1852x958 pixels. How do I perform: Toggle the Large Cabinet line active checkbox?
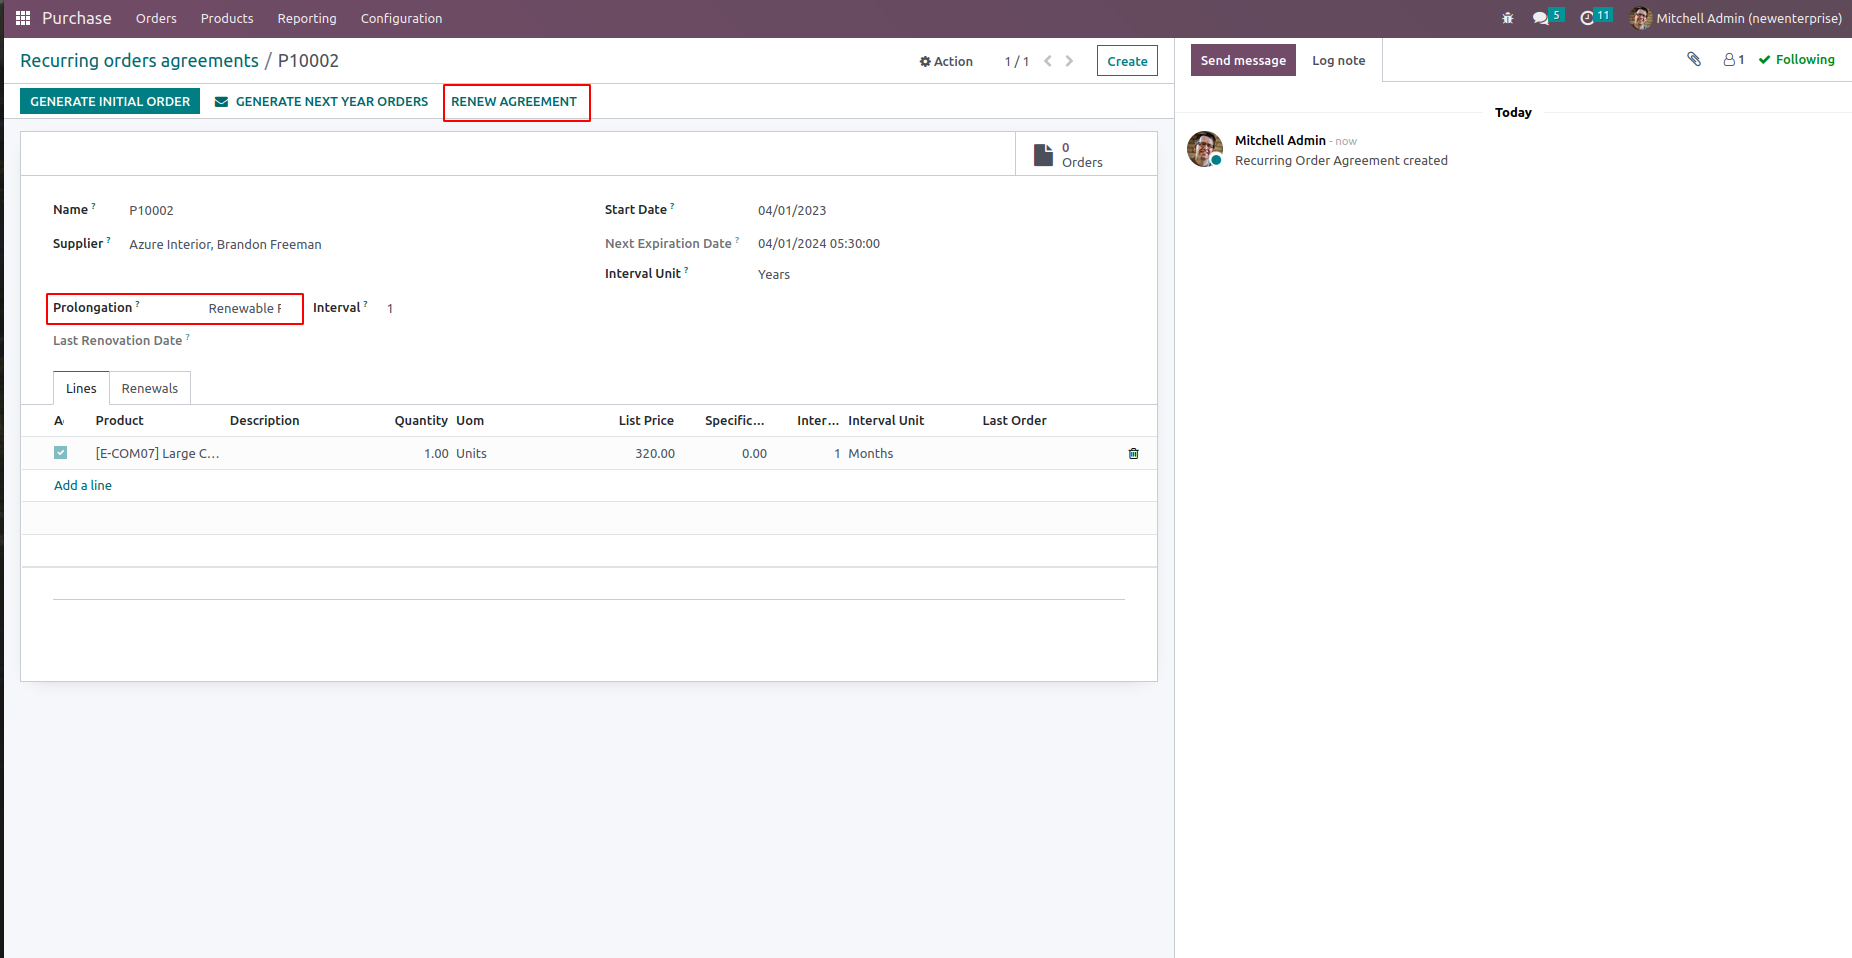coord(61,453)
